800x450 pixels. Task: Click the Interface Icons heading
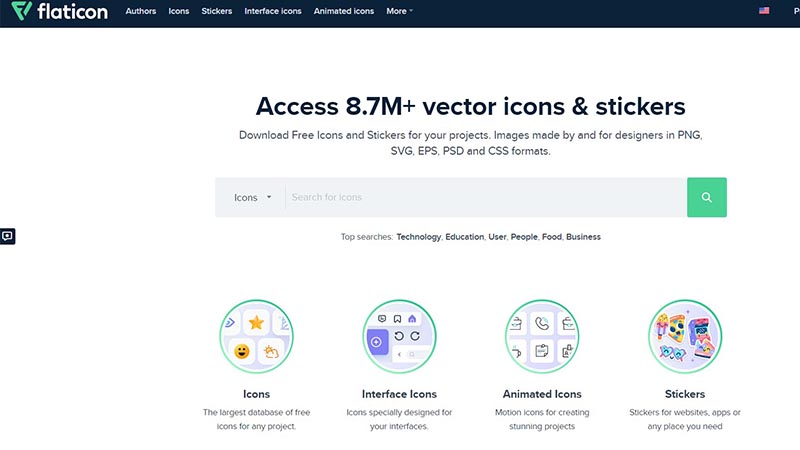[399, 394]
